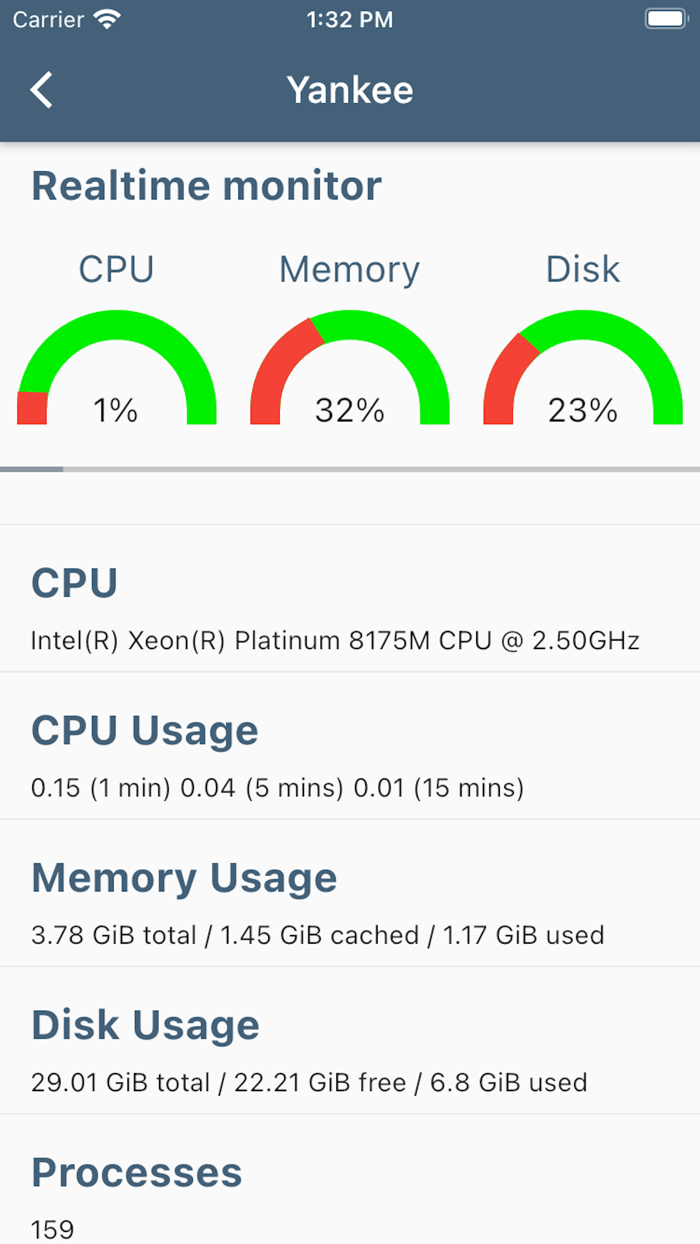The image size is (700, 1244).
Task: Tap the page indicator below the gauges
Action: 31,468
